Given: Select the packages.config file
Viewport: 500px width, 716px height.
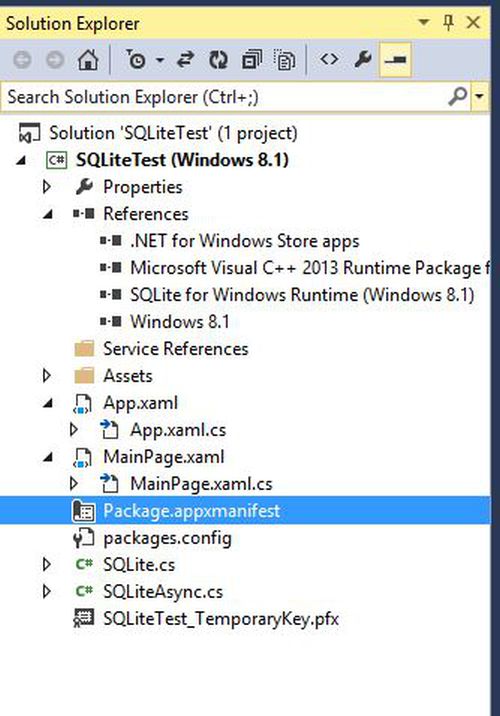Looking at the screenshot, I should (168, 538).
